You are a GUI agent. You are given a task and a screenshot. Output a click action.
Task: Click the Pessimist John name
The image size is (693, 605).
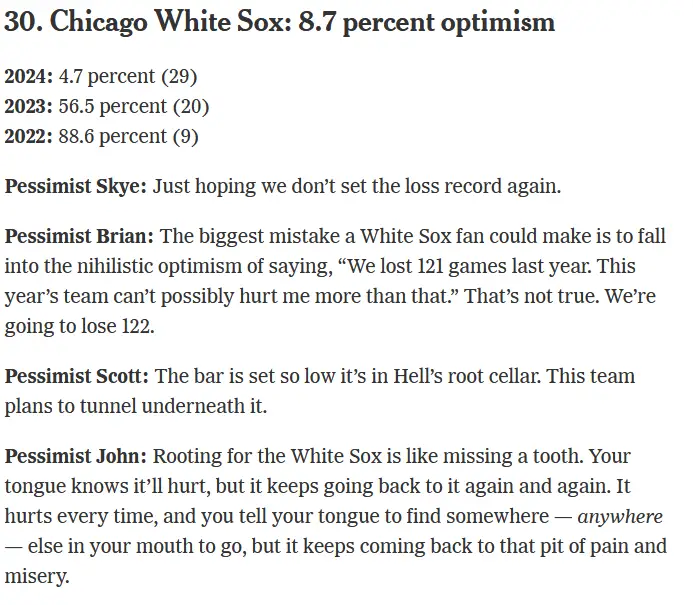point(75,456)
